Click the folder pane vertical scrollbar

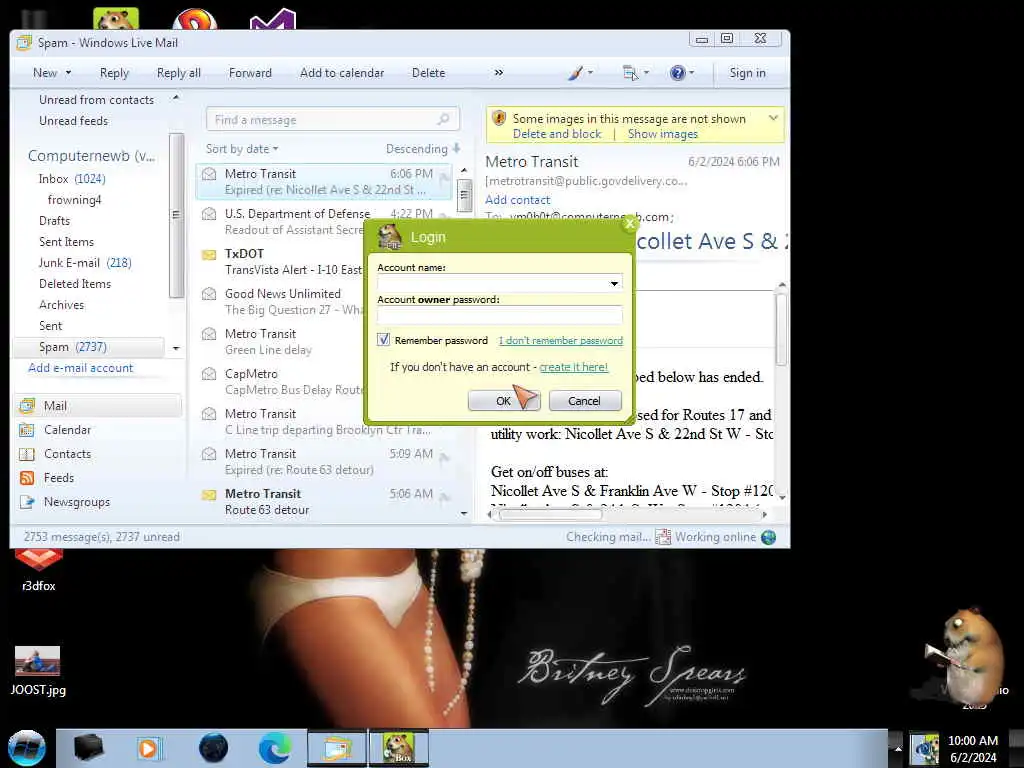coord(176,216)
